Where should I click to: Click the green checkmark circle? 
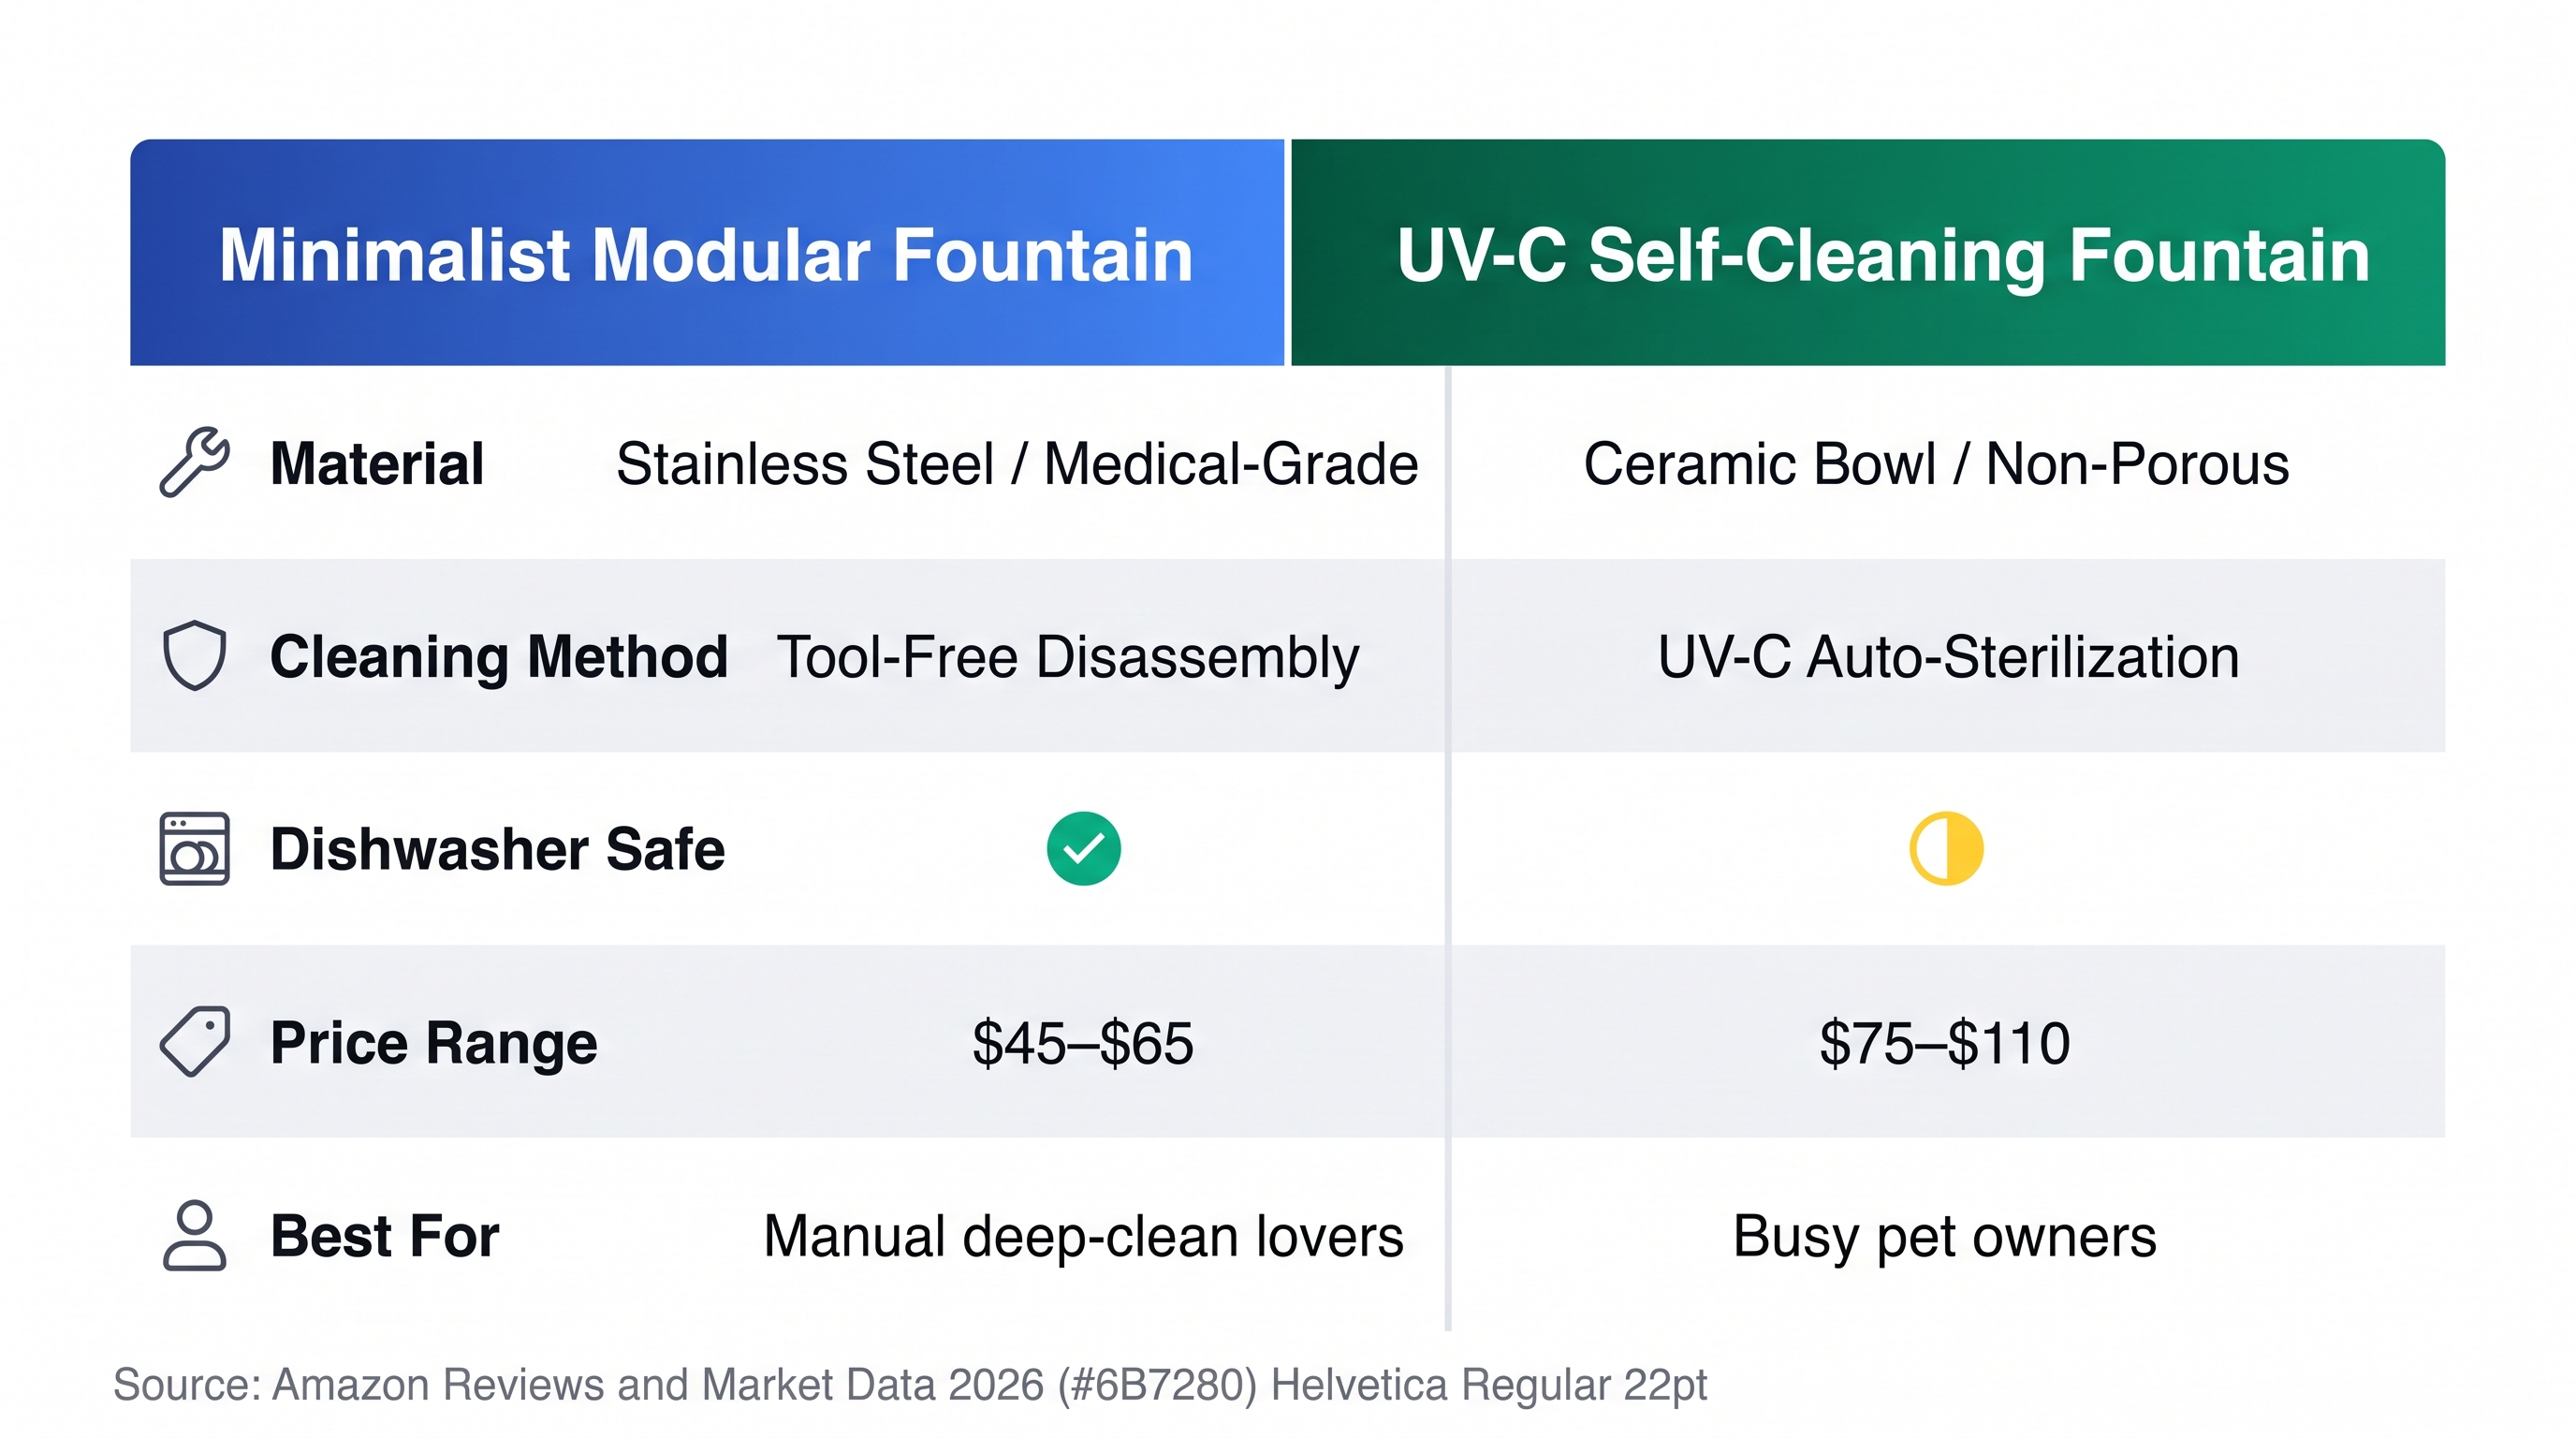coord(1084,849)
